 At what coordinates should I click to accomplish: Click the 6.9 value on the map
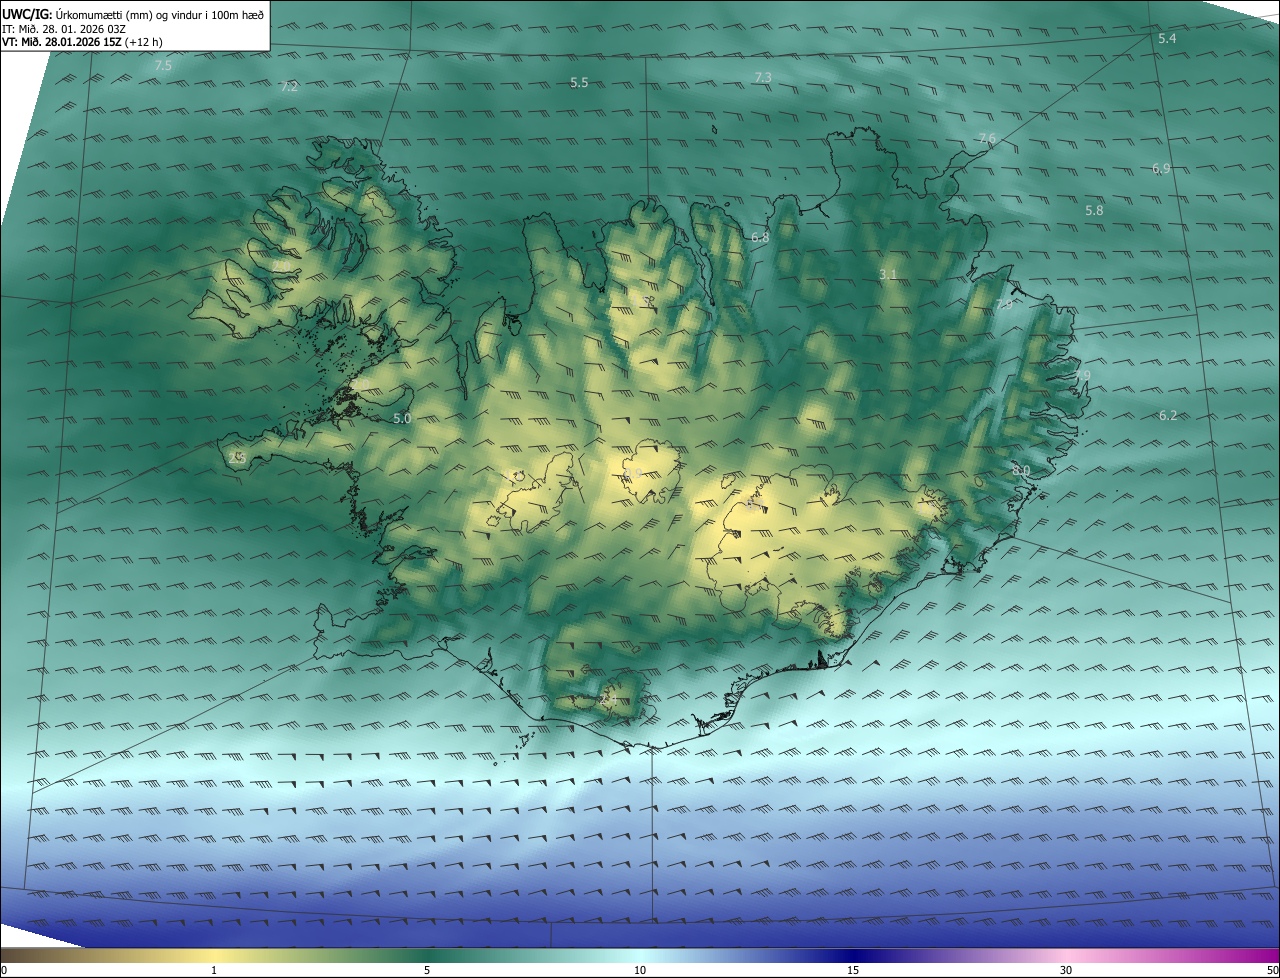(x=1161, y=169)
